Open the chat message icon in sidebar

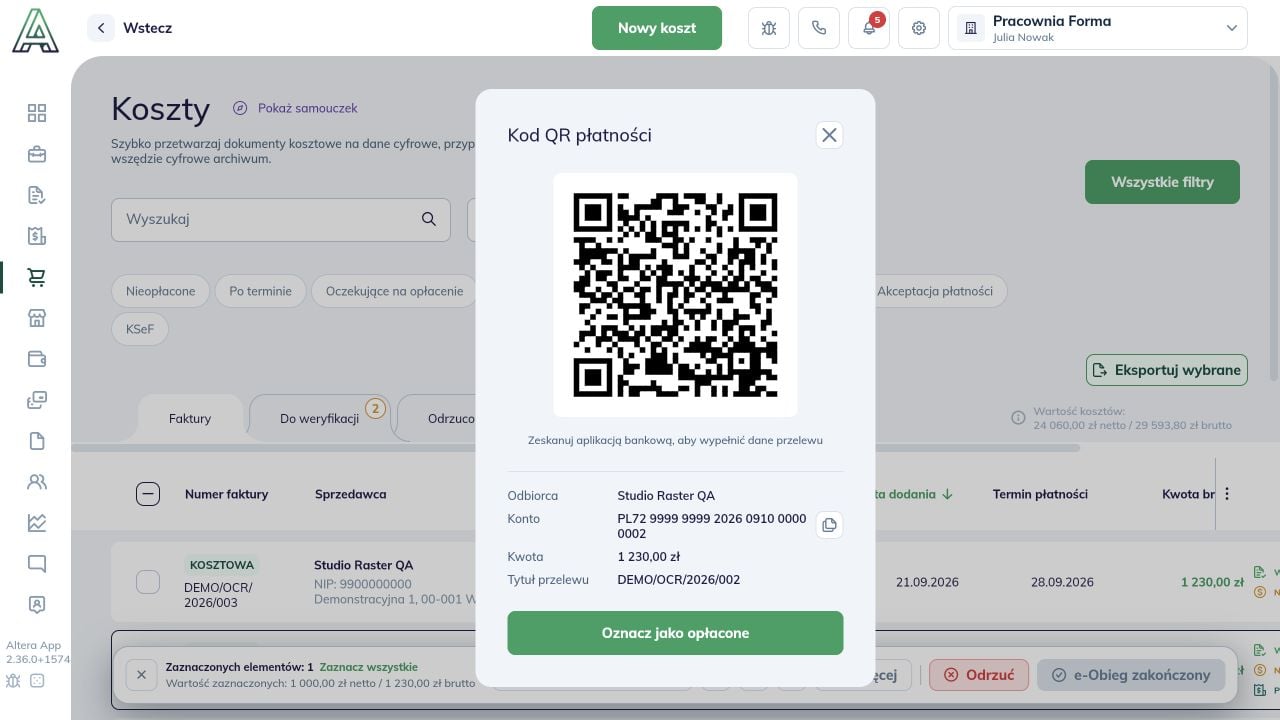click(x=37, y=564)
